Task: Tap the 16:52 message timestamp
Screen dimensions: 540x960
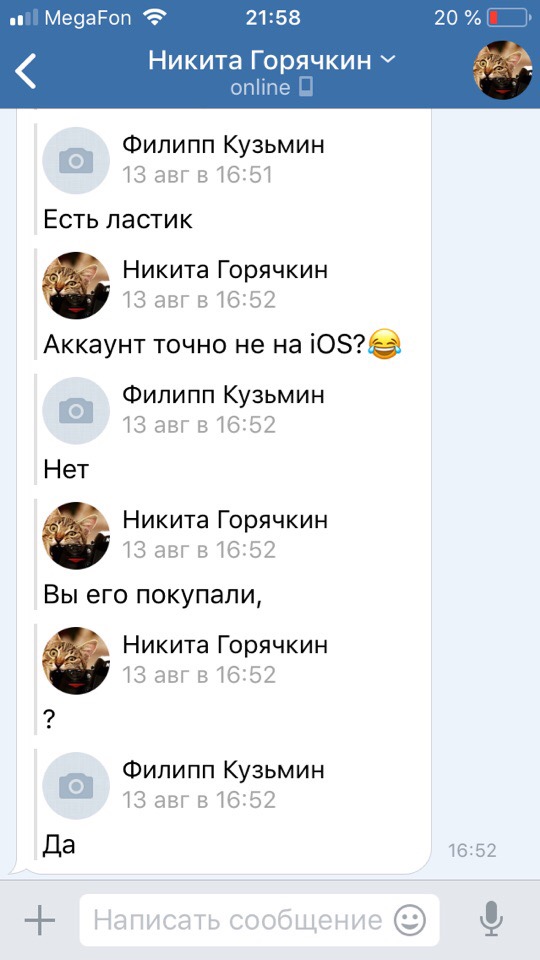Action: (x=472, y=850)
